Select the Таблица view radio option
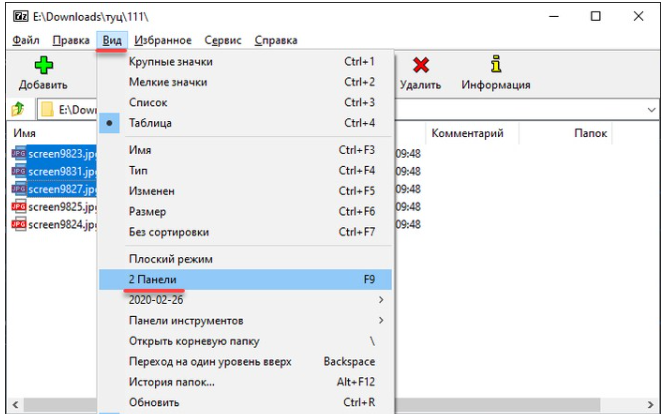662x414 pixels. tap(149, 123)
